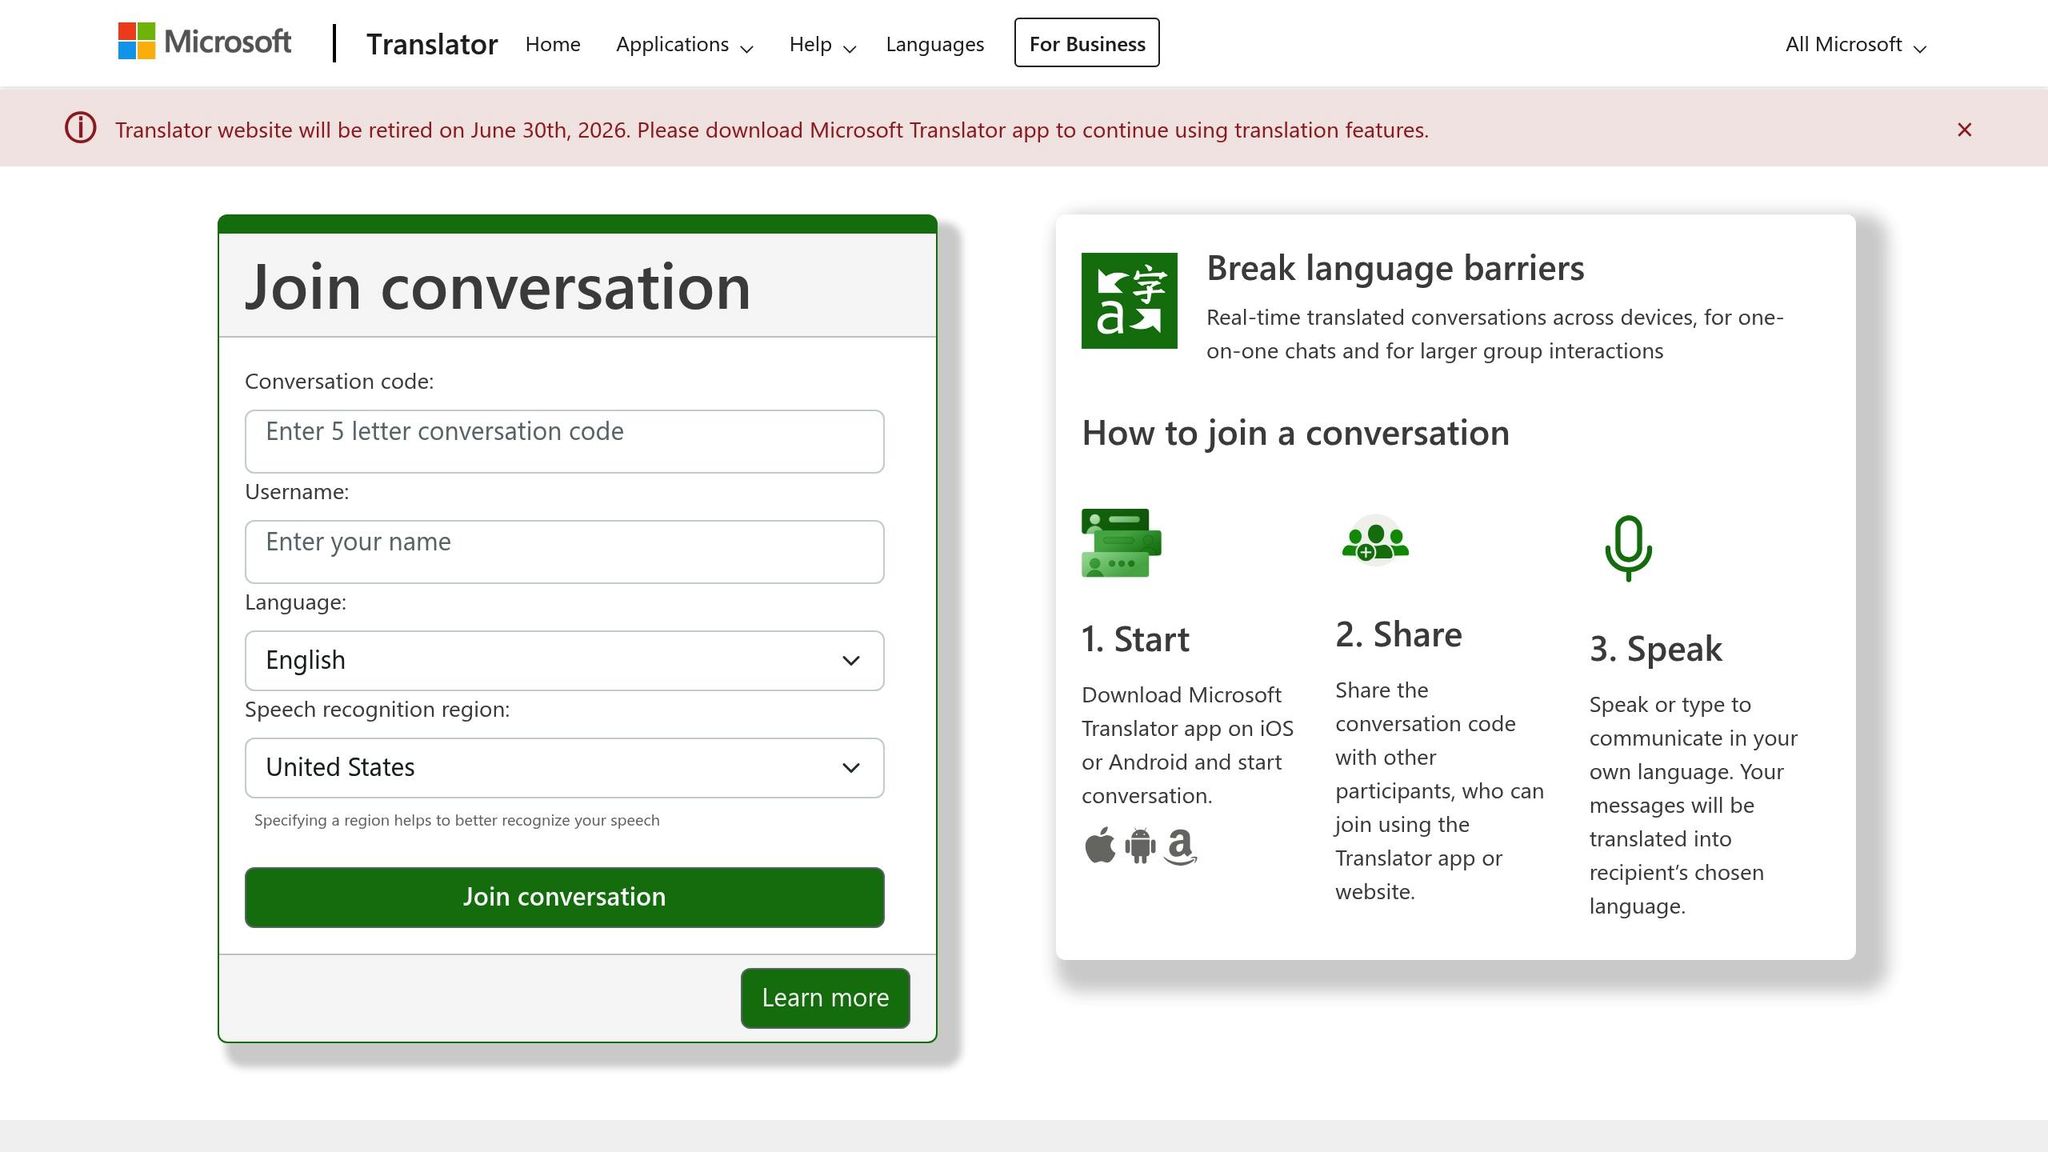Click the conversation code input field
Screen dimensions: 2048x1152
[x=563, y=441]
